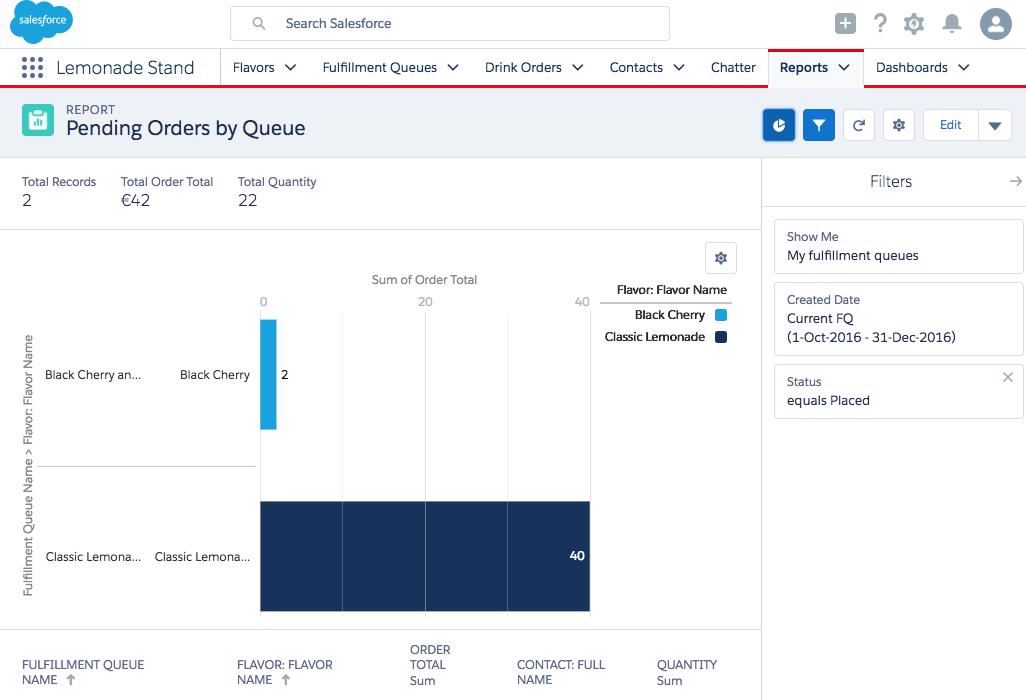Open Drink Orders tab dropdown chevron
This screenshot has height=700, width=1026.
tap(578, 68)
